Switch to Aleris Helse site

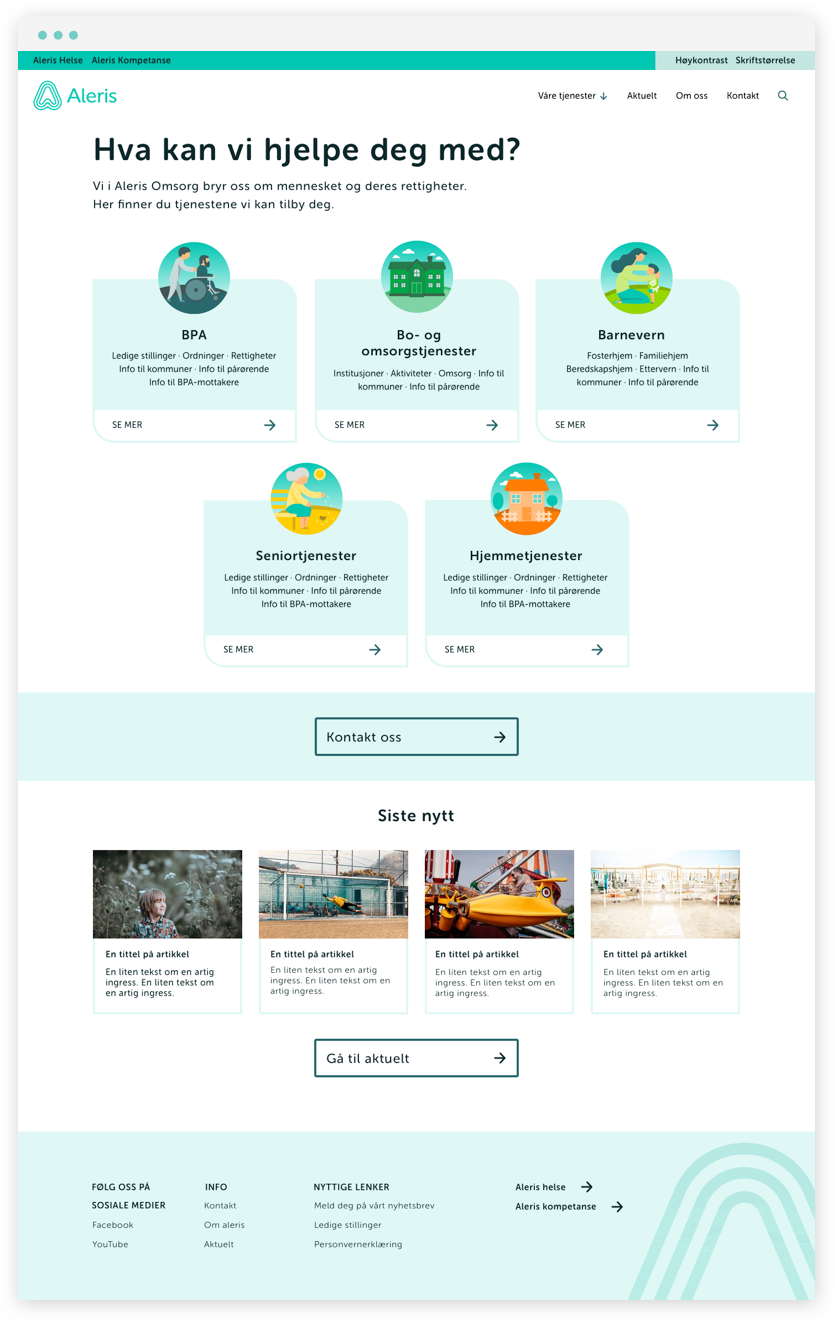coord(58,60)
